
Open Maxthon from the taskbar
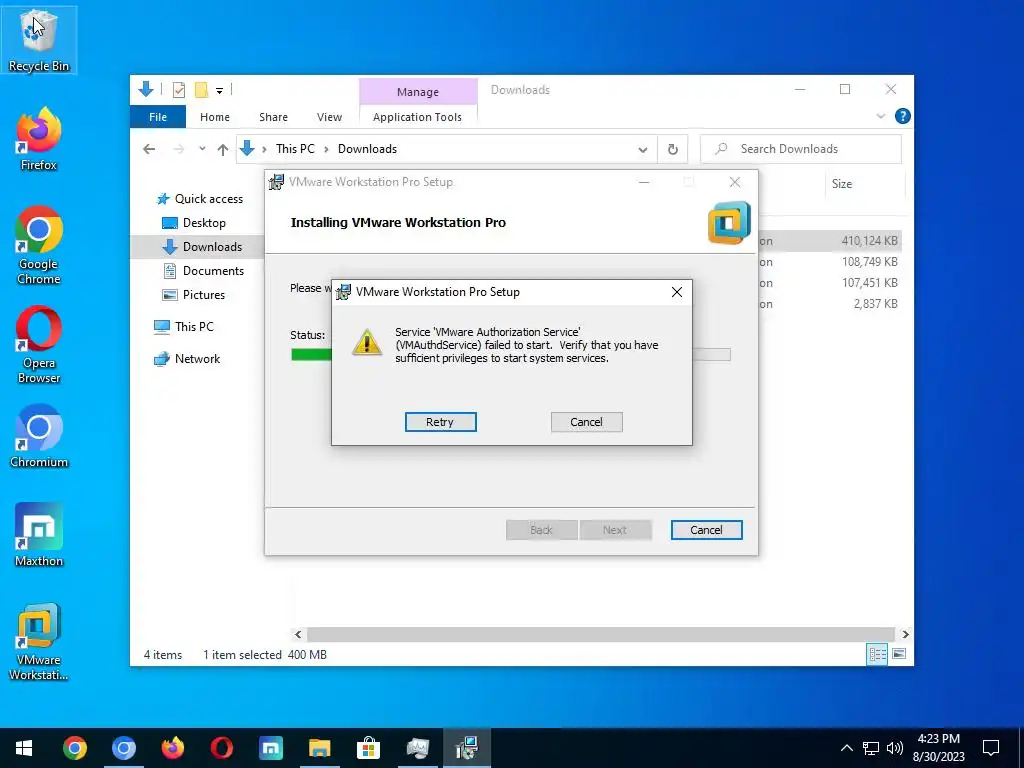tap(270, 748)
